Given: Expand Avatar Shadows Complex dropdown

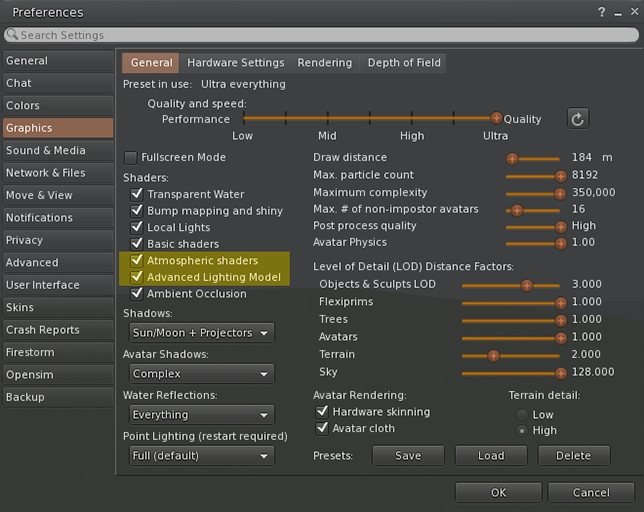Looking at the screenshot, I should [x=199, y=374].
